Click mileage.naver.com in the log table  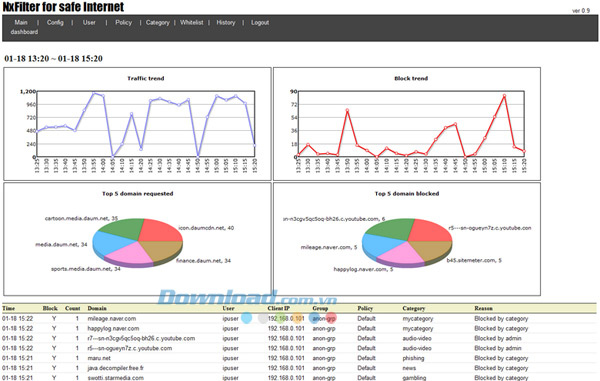coord(112,319)
